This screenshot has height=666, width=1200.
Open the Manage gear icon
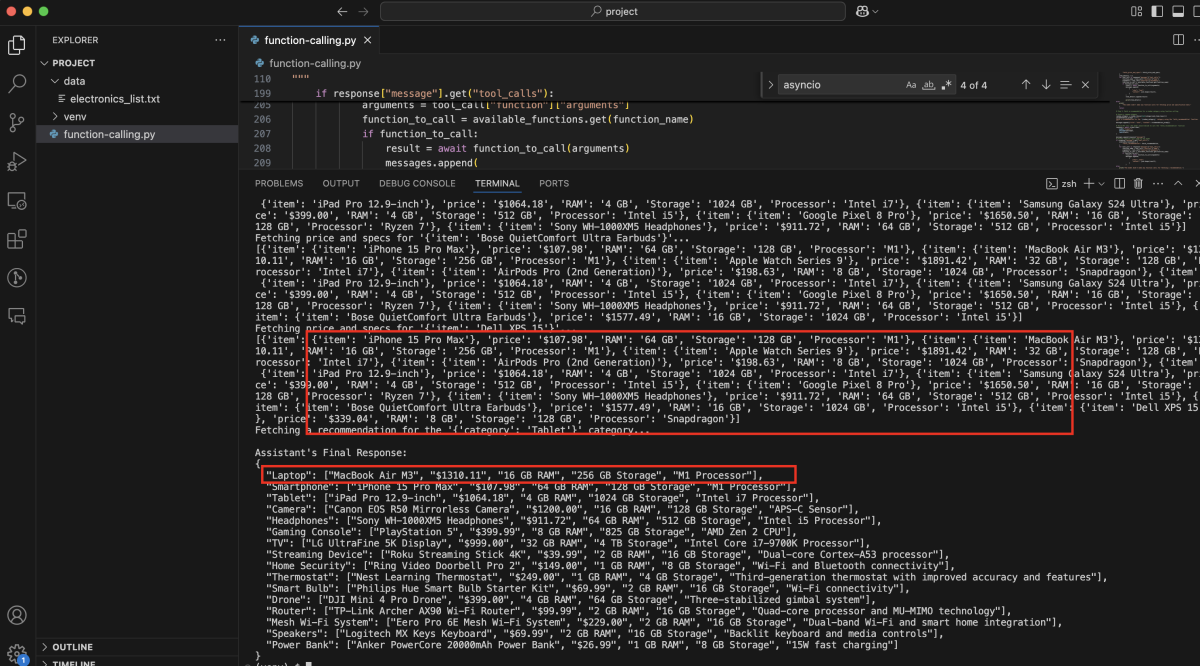tap(16, 653)
